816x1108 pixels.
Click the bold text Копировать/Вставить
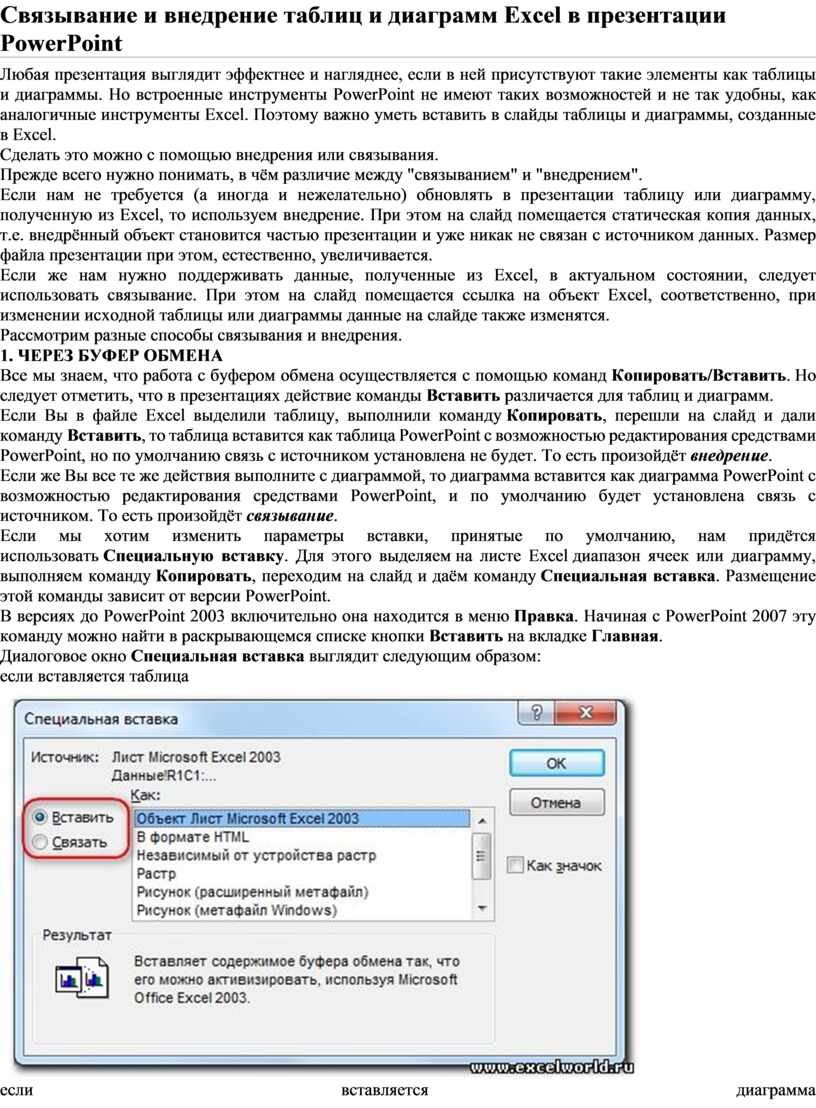point(699,375)
